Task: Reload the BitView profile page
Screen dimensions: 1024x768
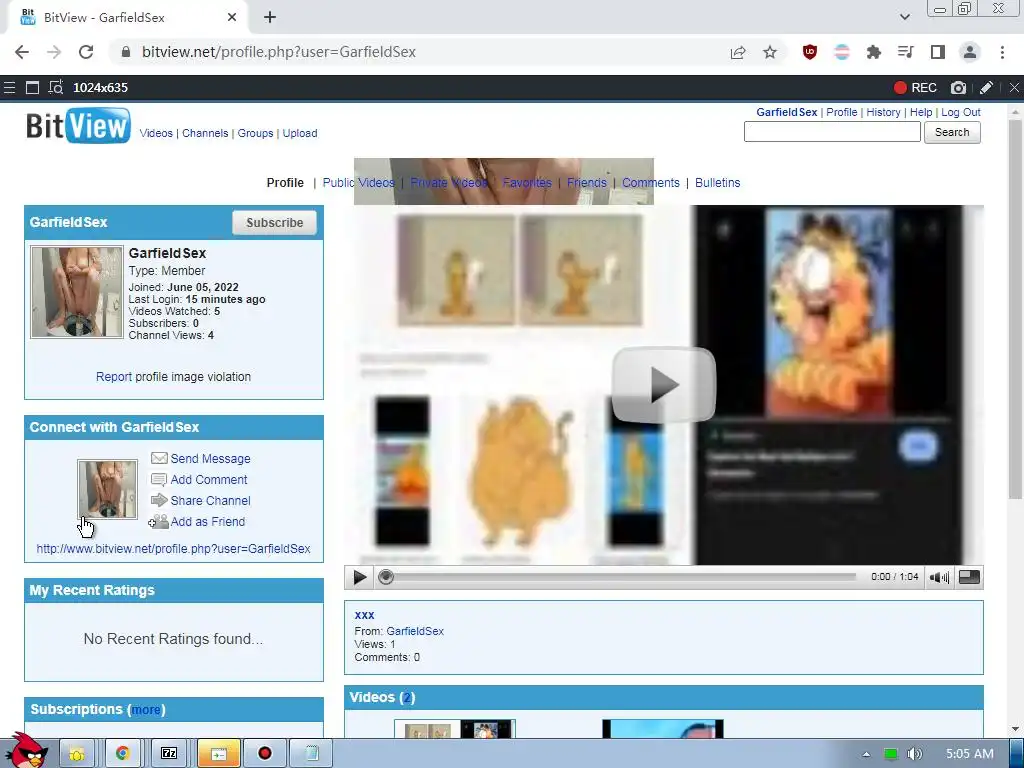Action: pyautogui.click(x=86, y=52)
